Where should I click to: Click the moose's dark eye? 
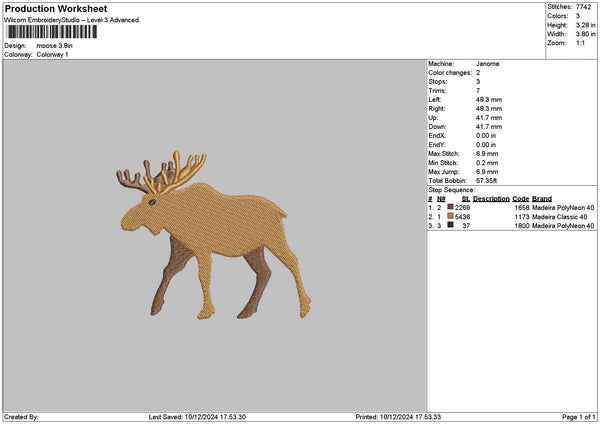(x=153, y=202)
